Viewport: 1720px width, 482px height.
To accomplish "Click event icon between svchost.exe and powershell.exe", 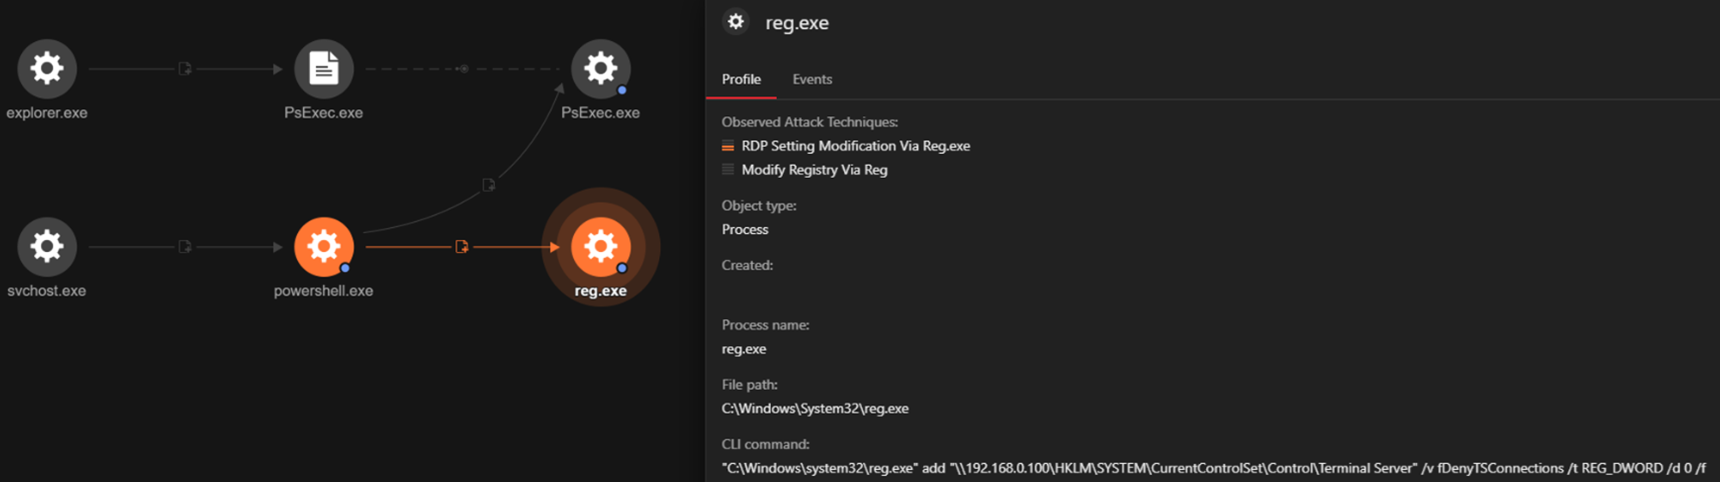I will point(185,247).
